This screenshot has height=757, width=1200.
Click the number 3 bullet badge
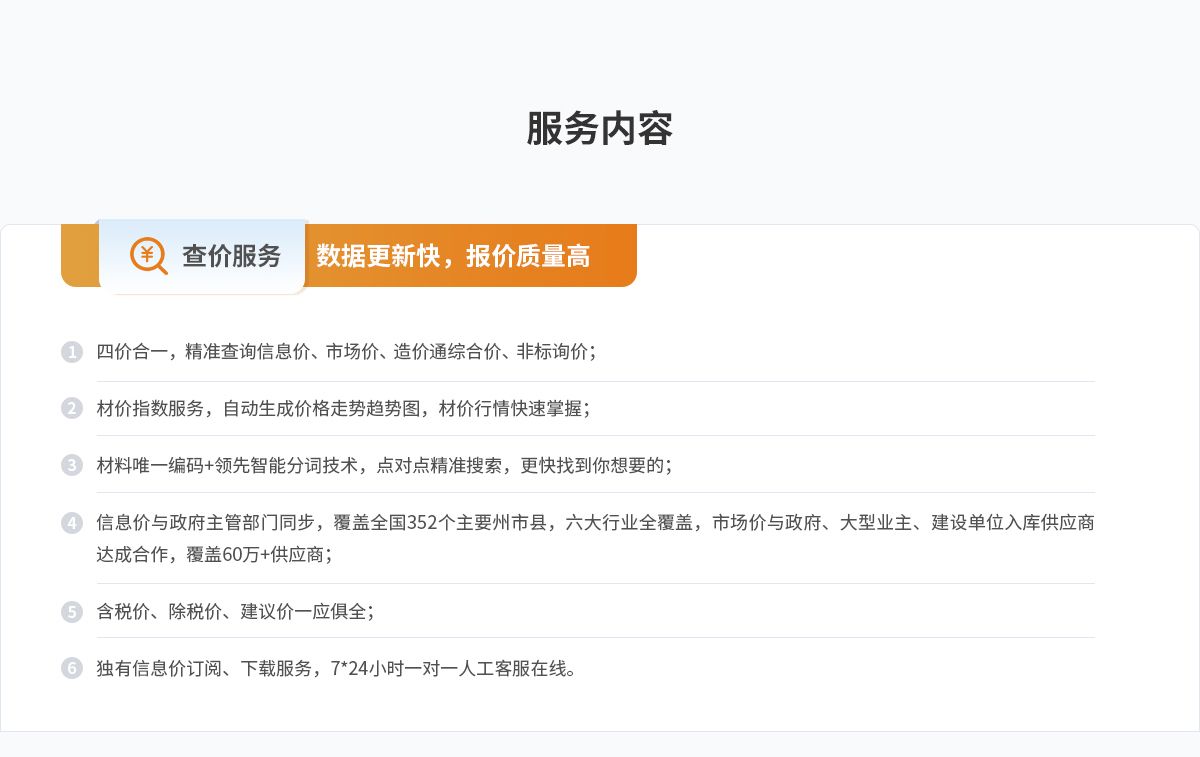tap(71, 465)
